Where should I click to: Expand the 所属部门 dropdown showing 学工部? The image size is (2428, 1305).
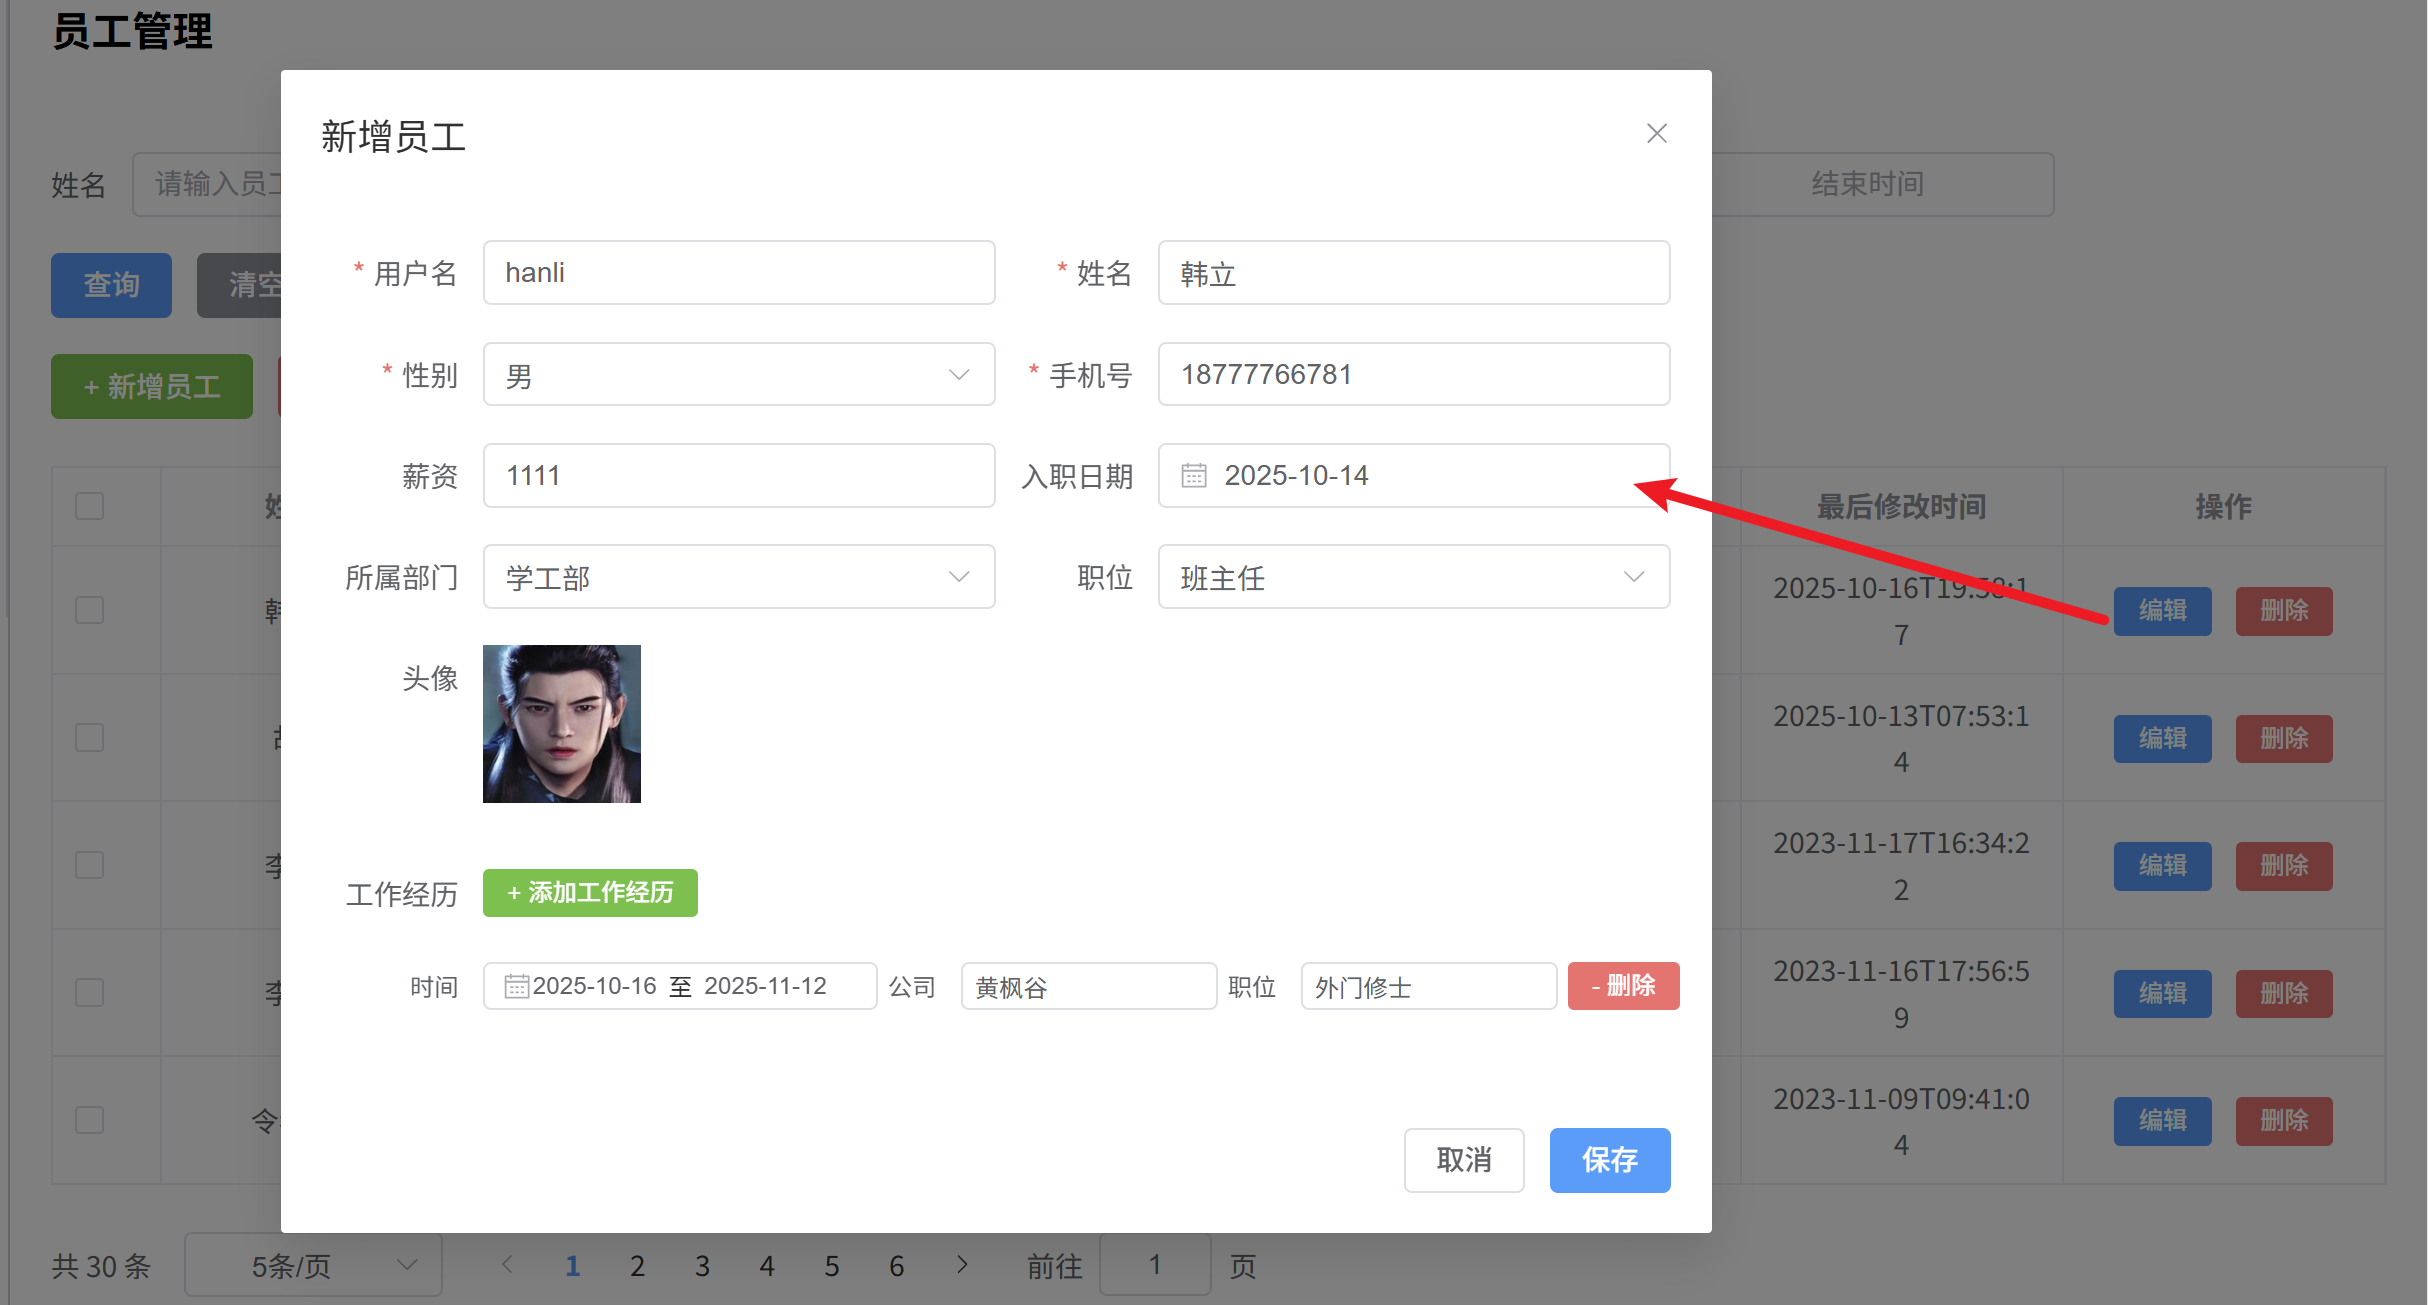pyautogui.click(x=738, y=577)
